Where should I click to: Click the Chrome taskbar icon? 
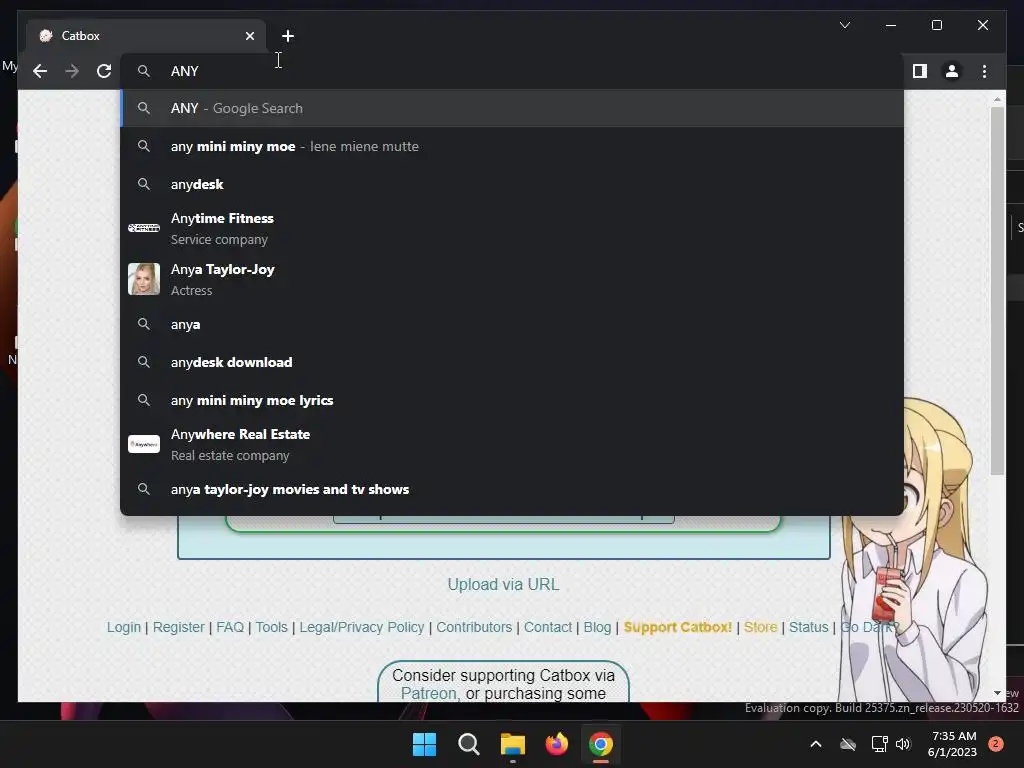tap(601, 744)
